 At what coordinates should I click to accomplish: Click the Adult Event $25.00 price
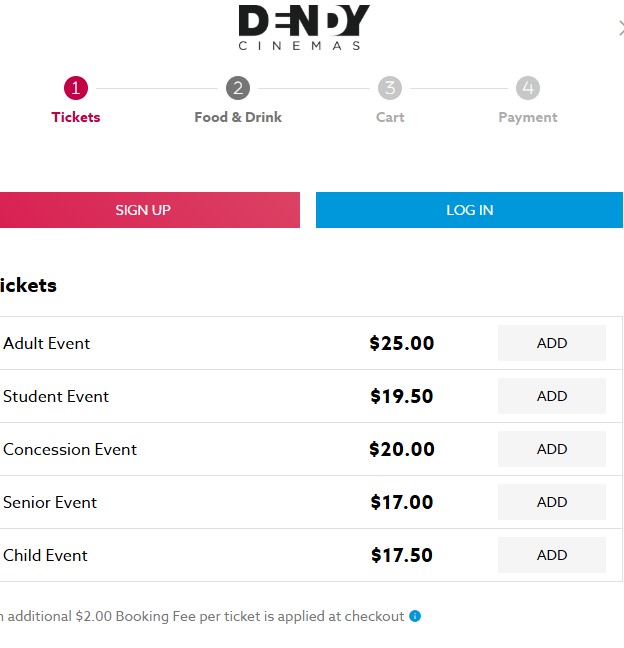point(402,344)
